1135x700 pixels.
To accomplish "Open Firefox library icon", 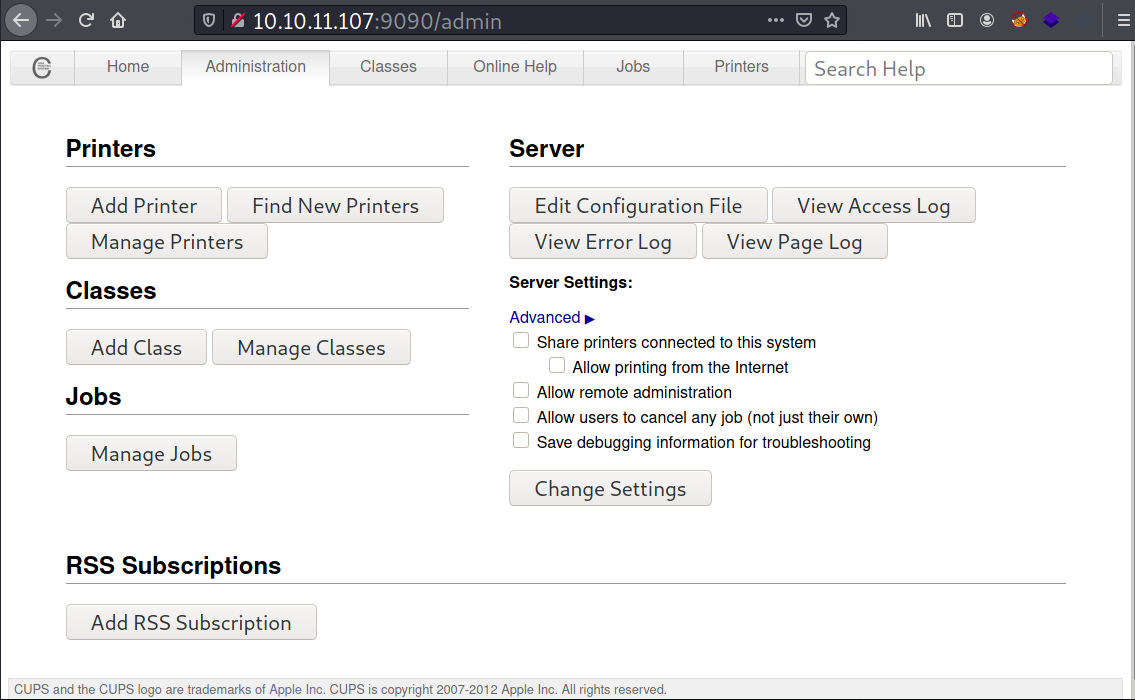I will tap(923, 20).
